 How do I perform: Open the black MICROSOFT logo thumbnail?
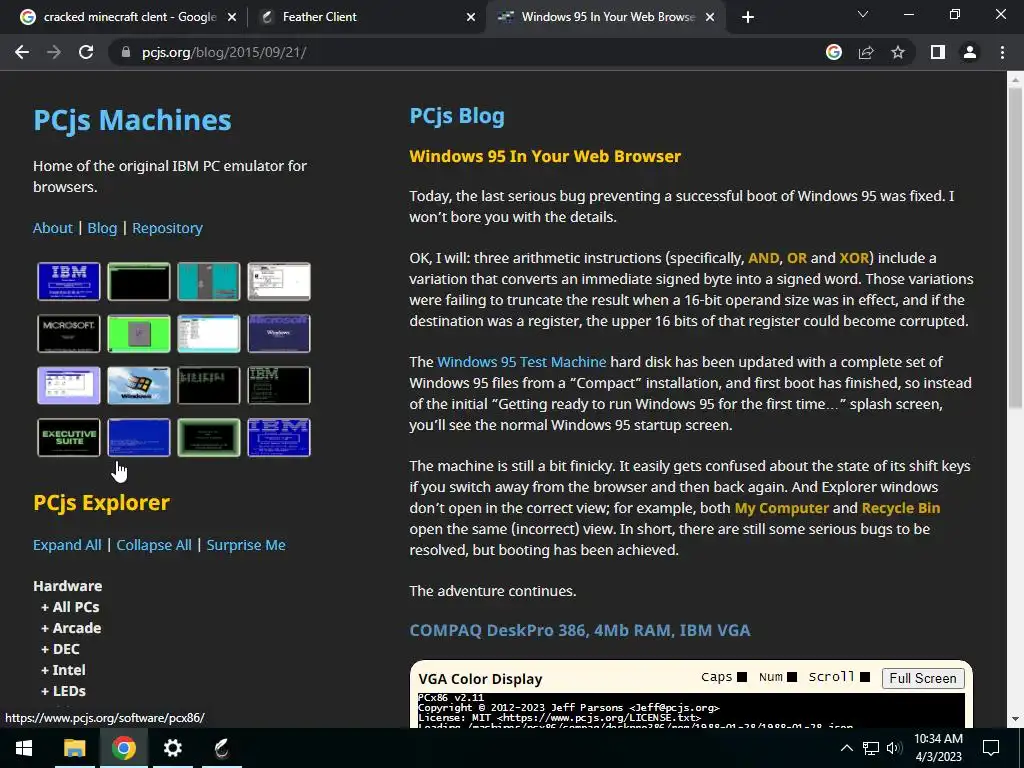(x=69, y=333)
